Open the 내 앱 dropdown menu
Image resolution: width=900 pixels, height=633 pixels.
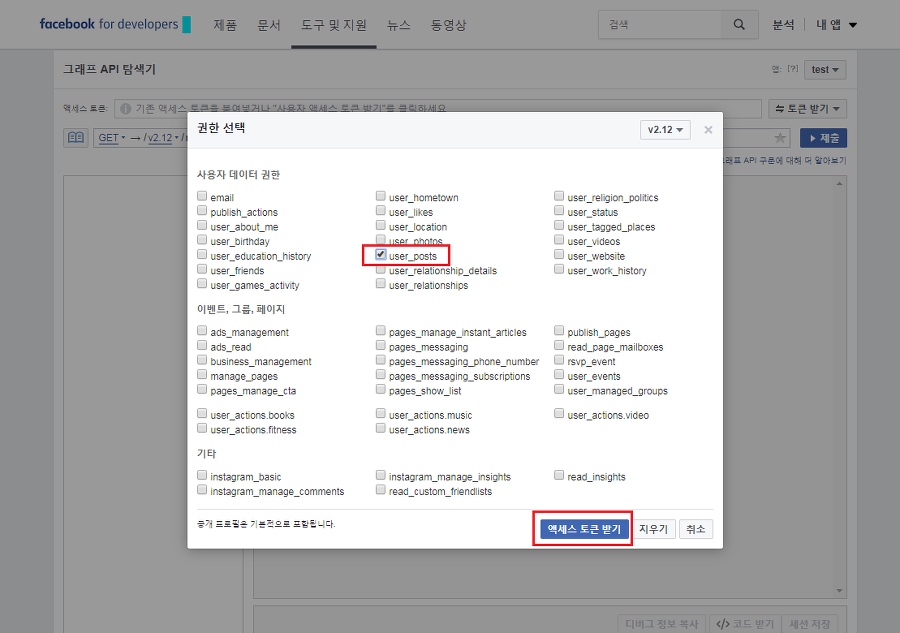coord(836,25)
